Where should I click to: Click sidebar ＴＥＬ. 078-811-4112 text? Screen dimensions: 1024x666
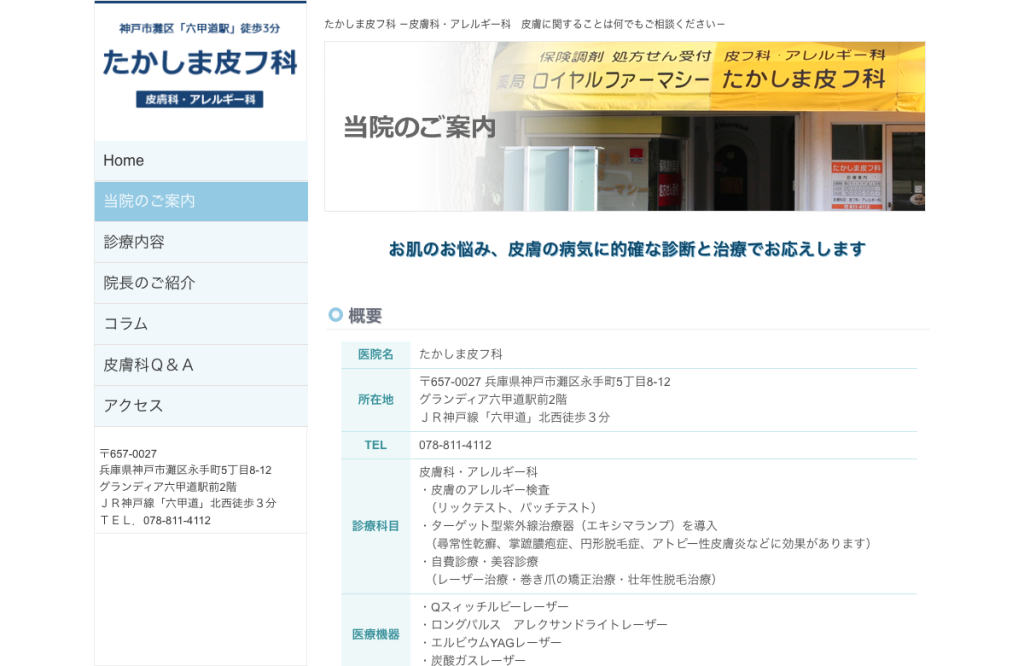155,520
